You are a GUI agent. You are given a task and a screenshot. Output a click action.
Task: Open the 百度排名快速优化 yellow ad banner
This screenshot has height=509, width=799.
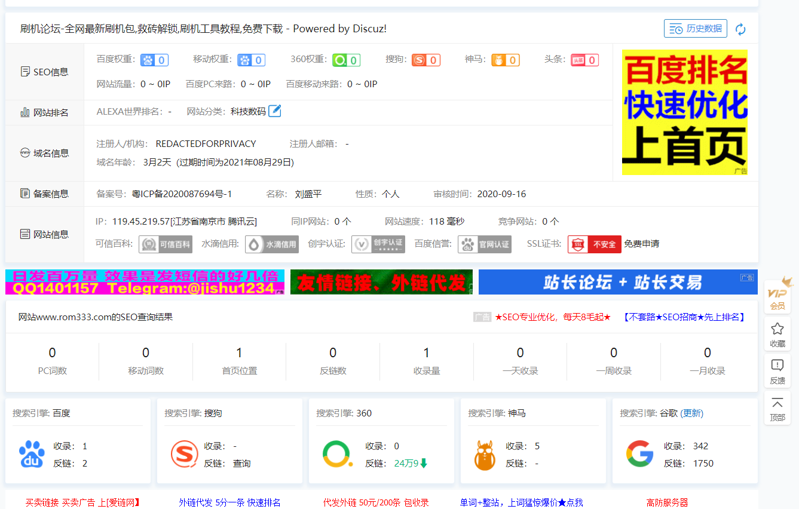coord(685,112)
